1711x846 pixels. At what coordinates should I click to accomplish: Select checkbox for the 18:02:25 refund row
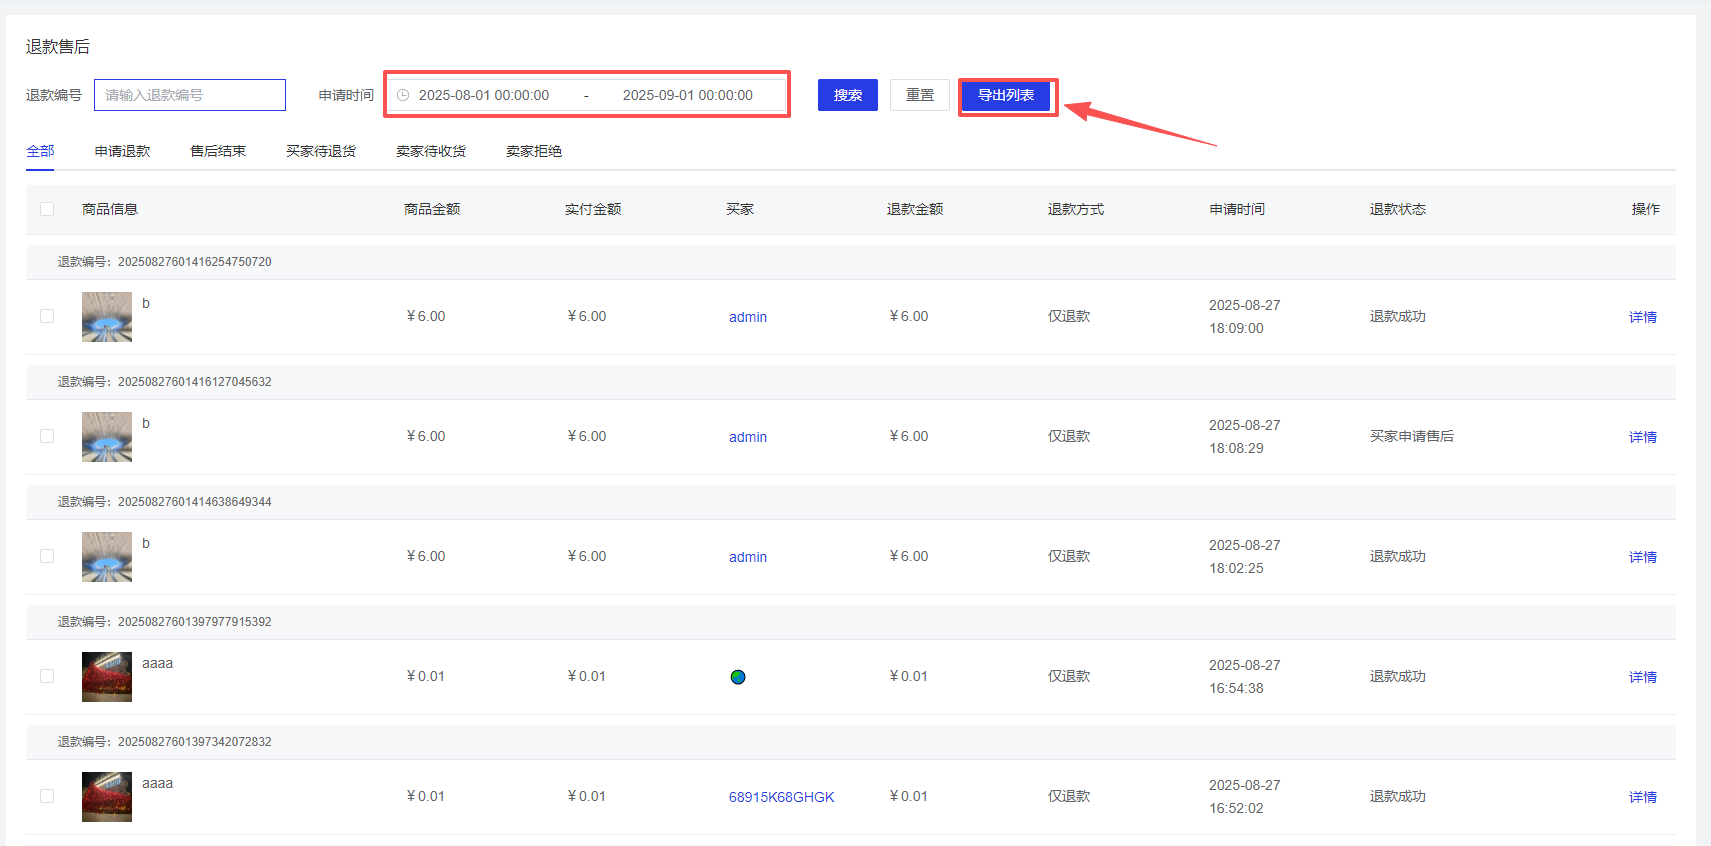pos(47,556)
